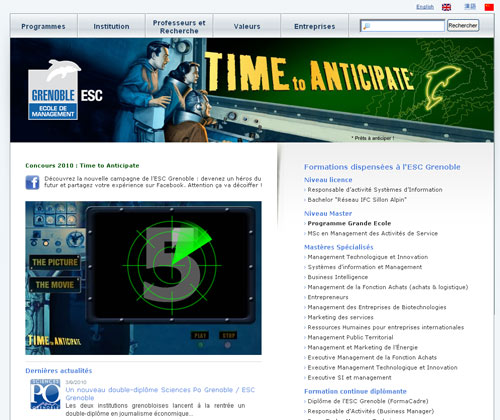This screenshot has height=420, width=500.
Task: Open Management Technologique et Innovation link
Action: [x=368, y=257]
